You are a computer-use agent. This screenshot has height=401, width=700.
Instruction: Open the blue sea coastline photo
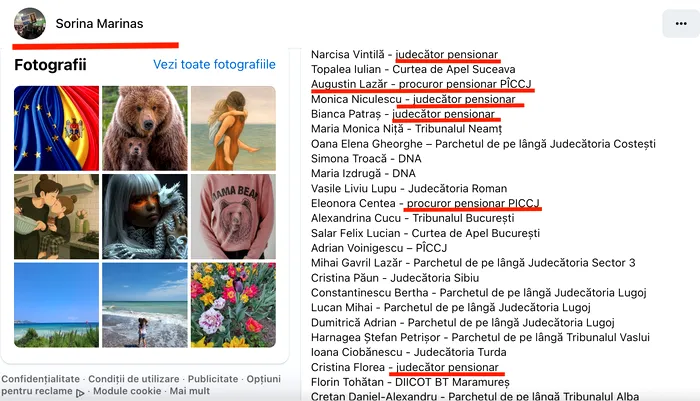point(56,305)
